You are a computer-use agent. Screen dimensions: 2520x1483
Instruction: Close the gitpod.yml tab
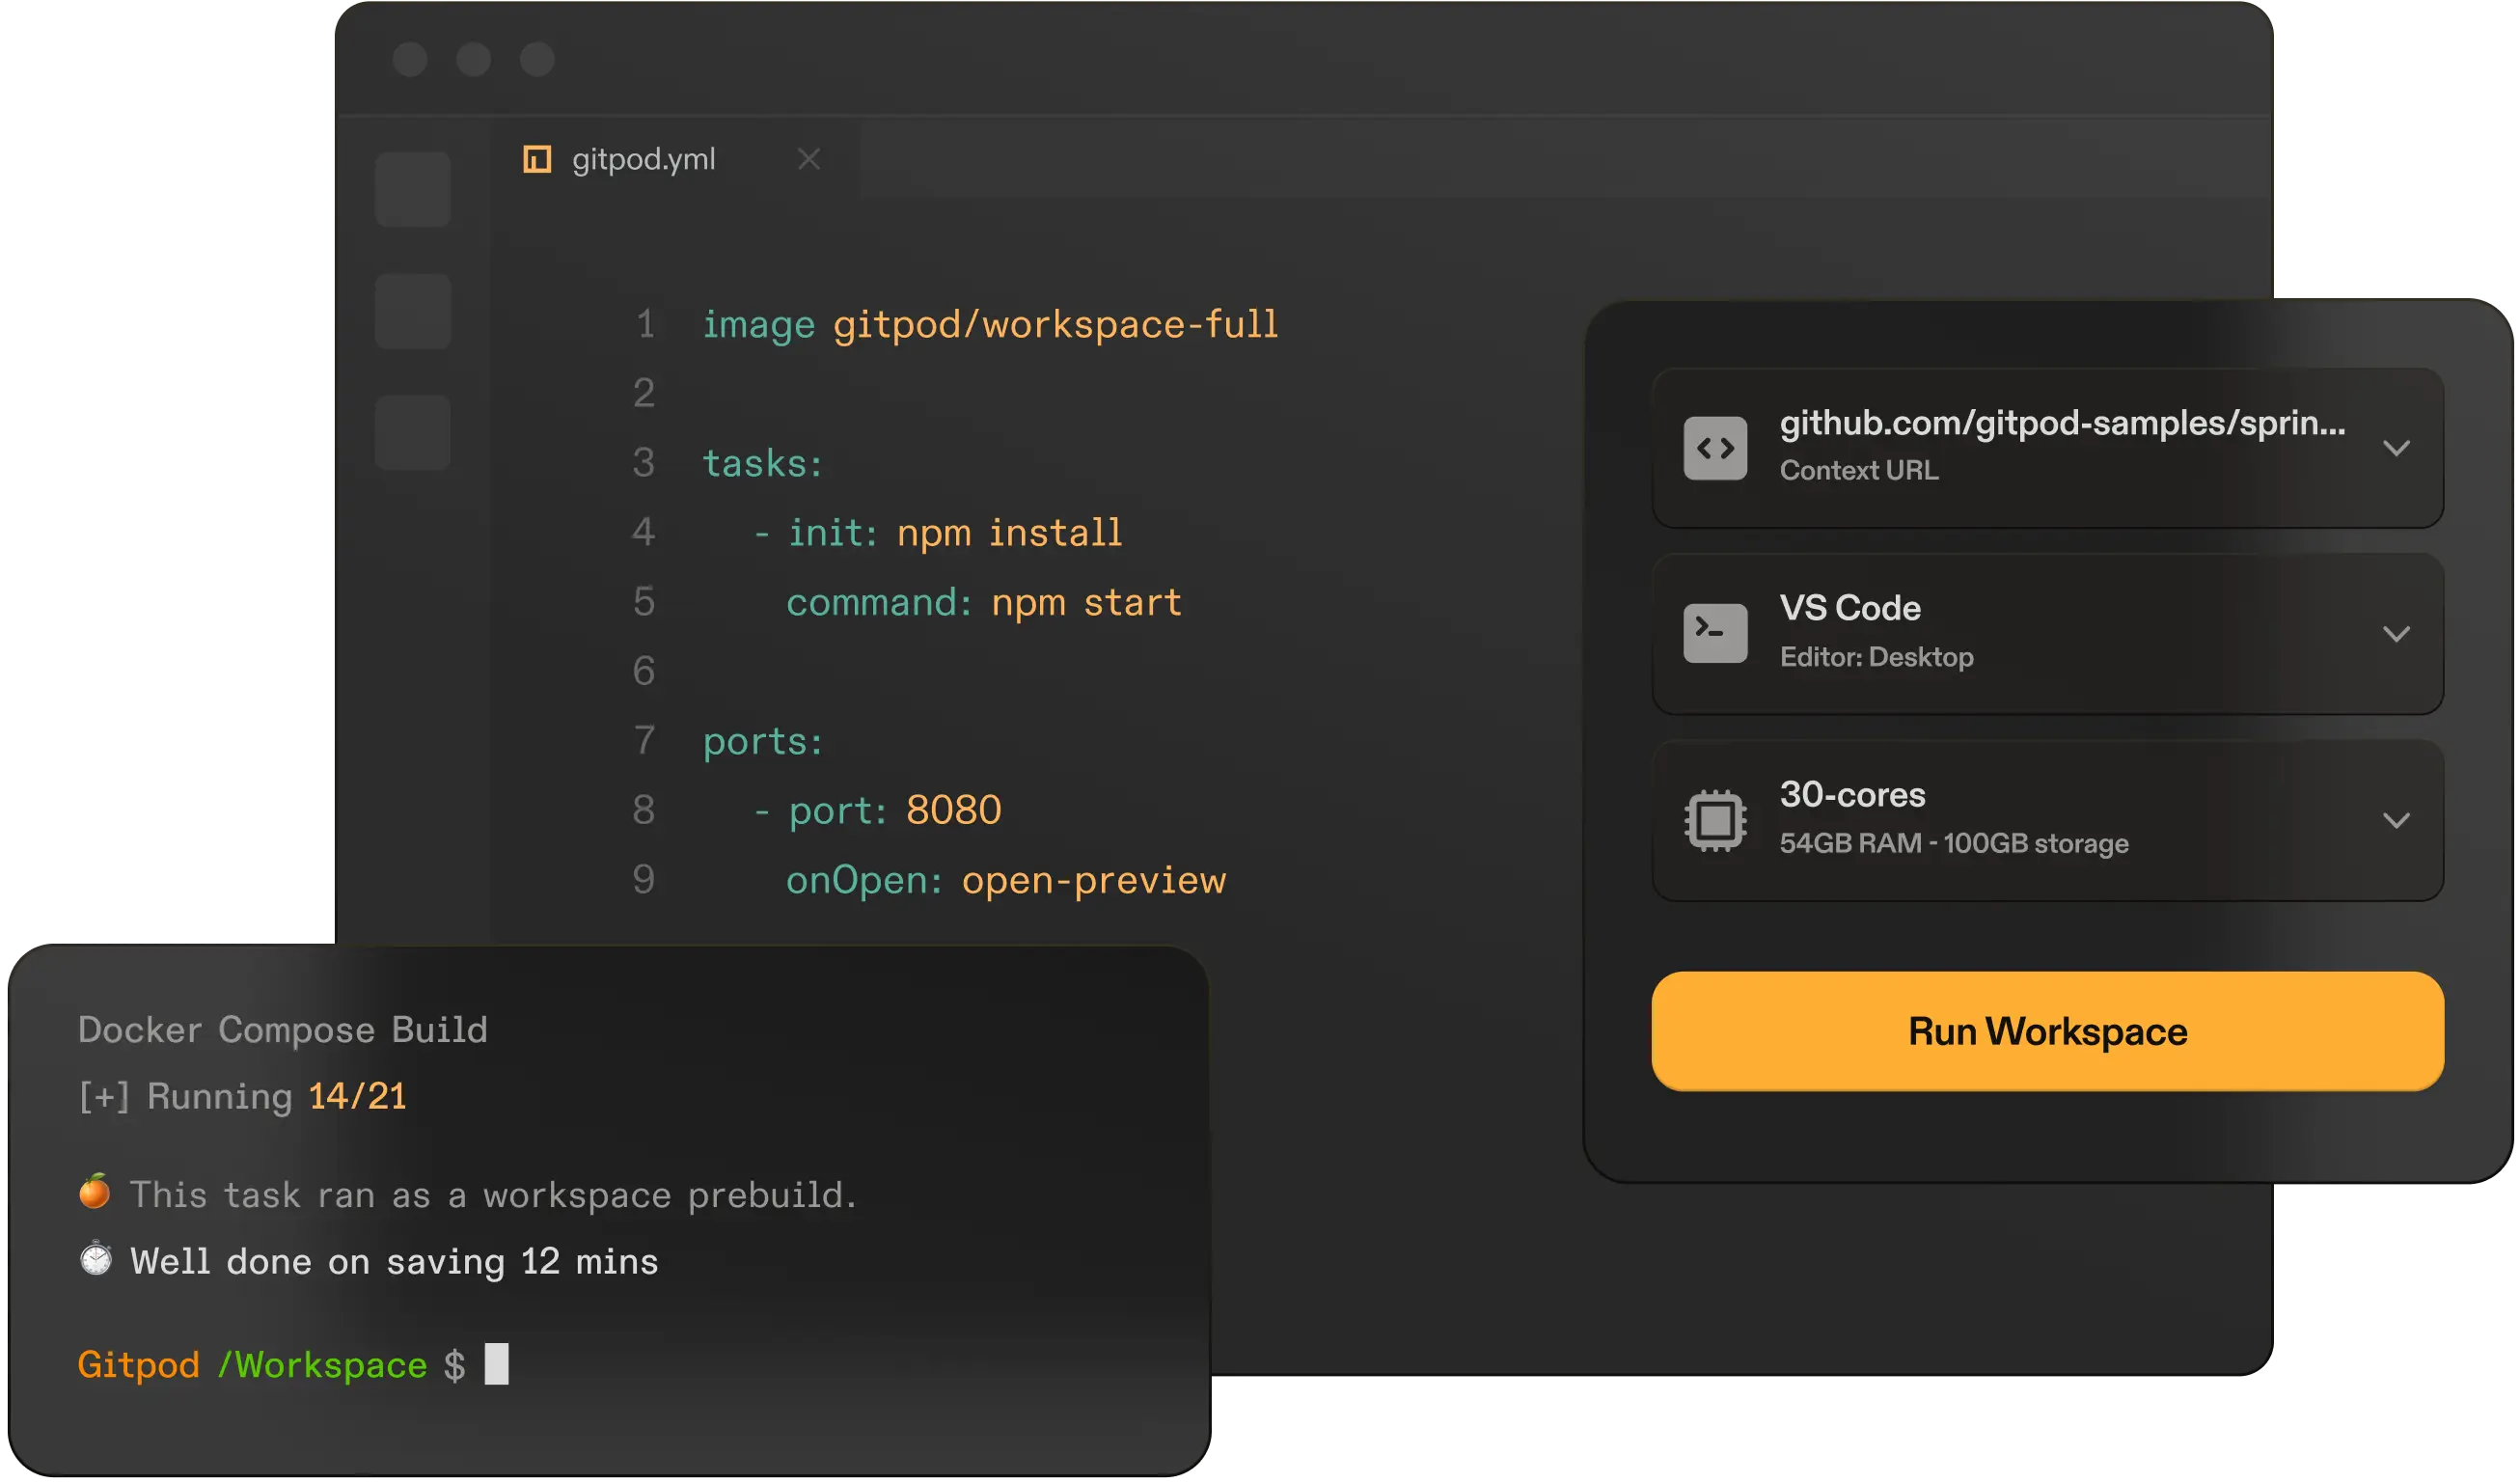(809, 159)
